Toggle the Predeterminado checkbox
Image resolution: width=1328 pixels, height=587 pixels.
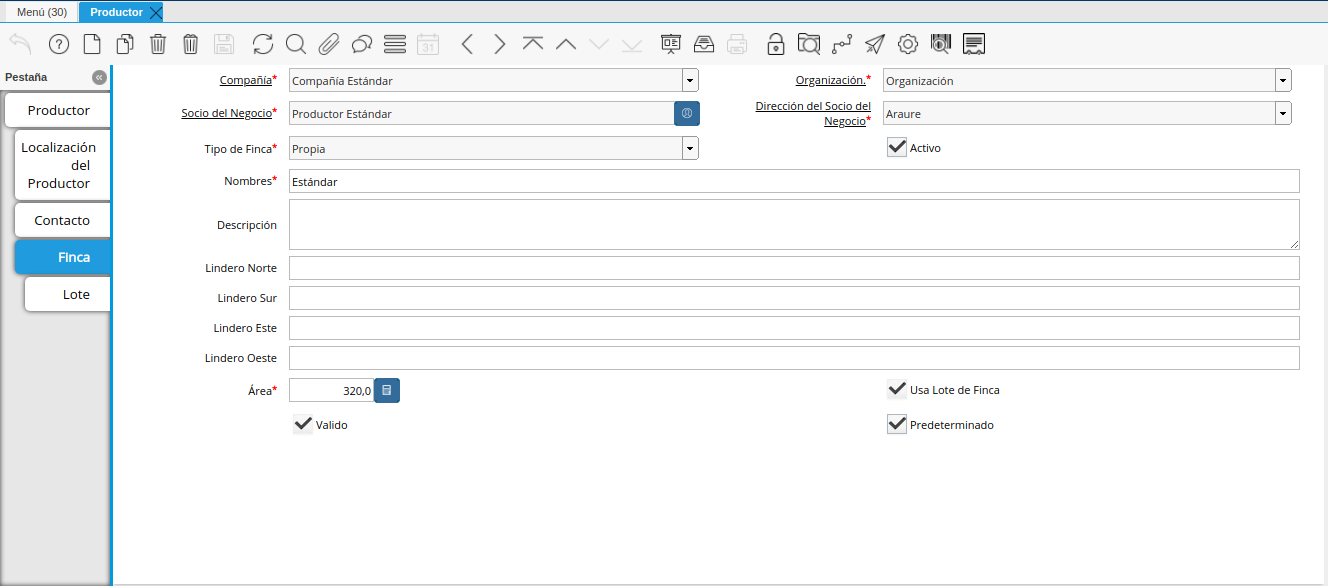pyautogui.click(x=897, y=424)
